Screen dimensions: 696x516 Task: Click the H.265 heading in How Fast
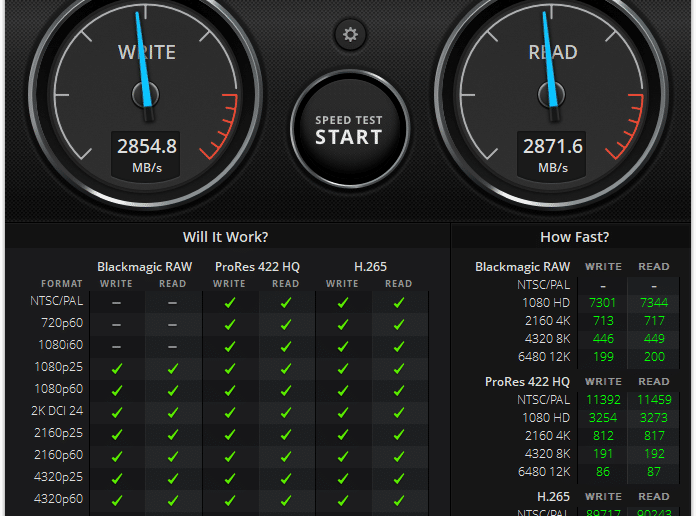[554, 496]
